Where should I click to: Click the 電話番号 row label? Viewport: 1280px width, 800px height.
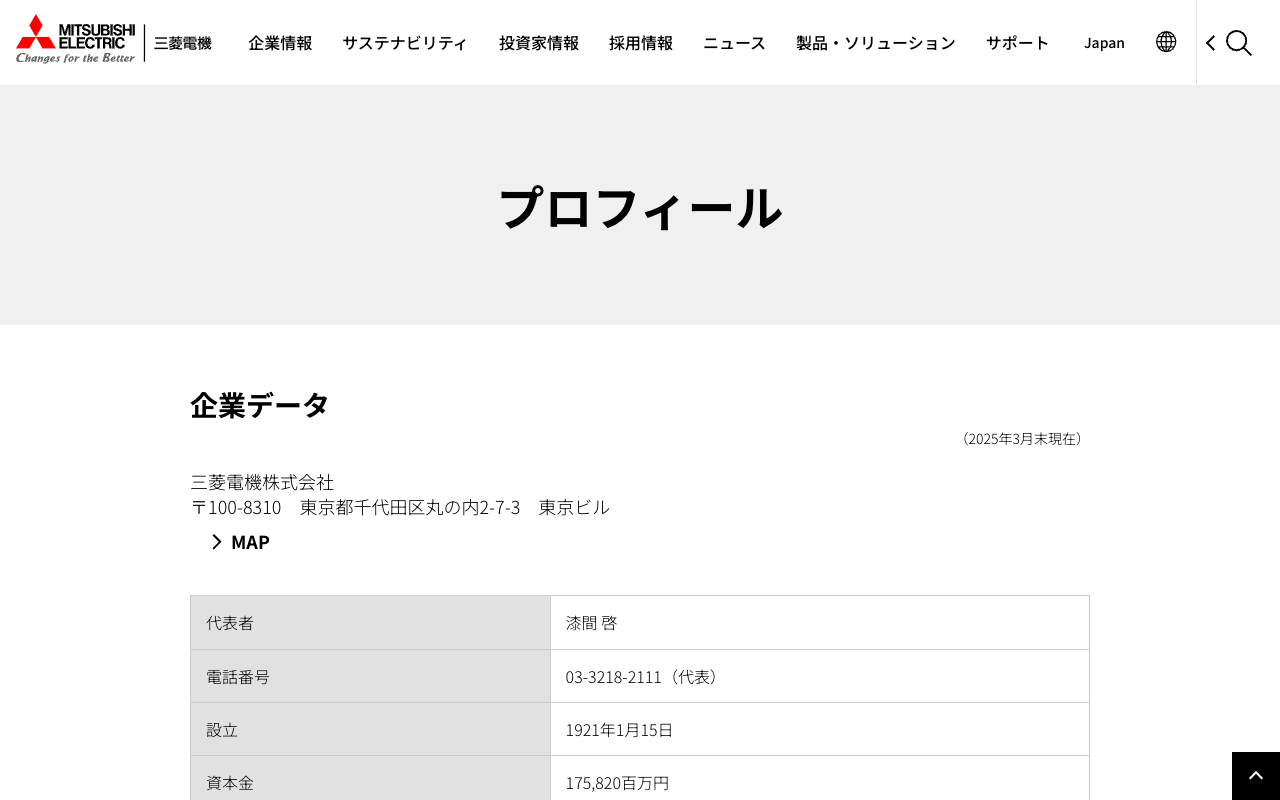point(370,676)
